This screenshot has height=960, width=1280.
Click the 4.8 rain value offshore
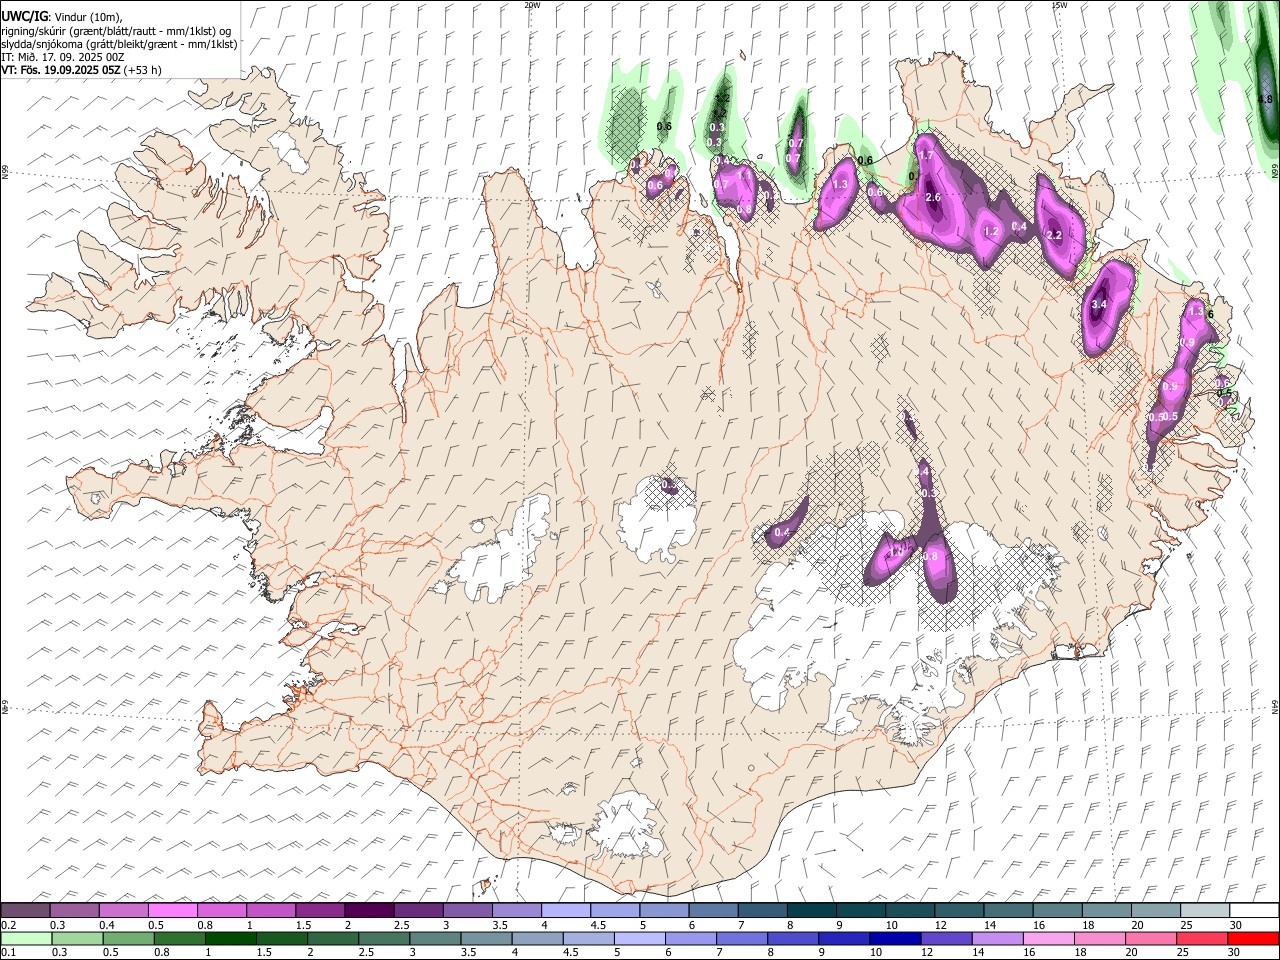pyautogui.click(x=1264, y=99)
